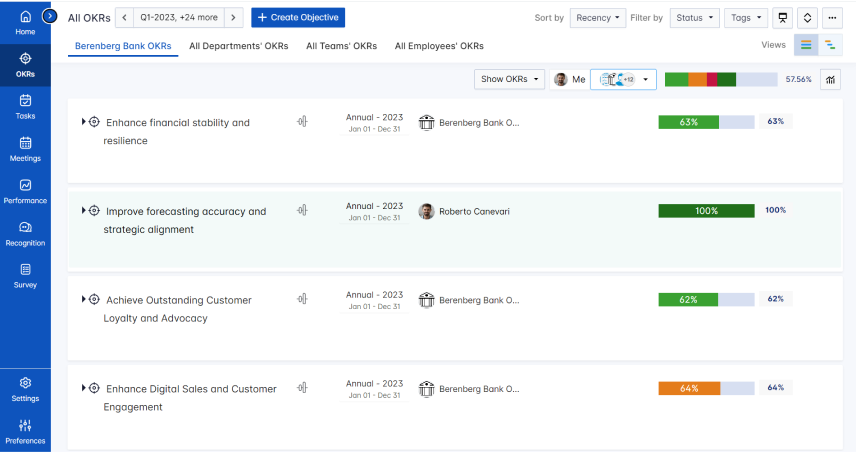The height and width of the screenshot is (452, 856).
Task: Click the expand/collapse all icon
Action: (x=807, y=17)
